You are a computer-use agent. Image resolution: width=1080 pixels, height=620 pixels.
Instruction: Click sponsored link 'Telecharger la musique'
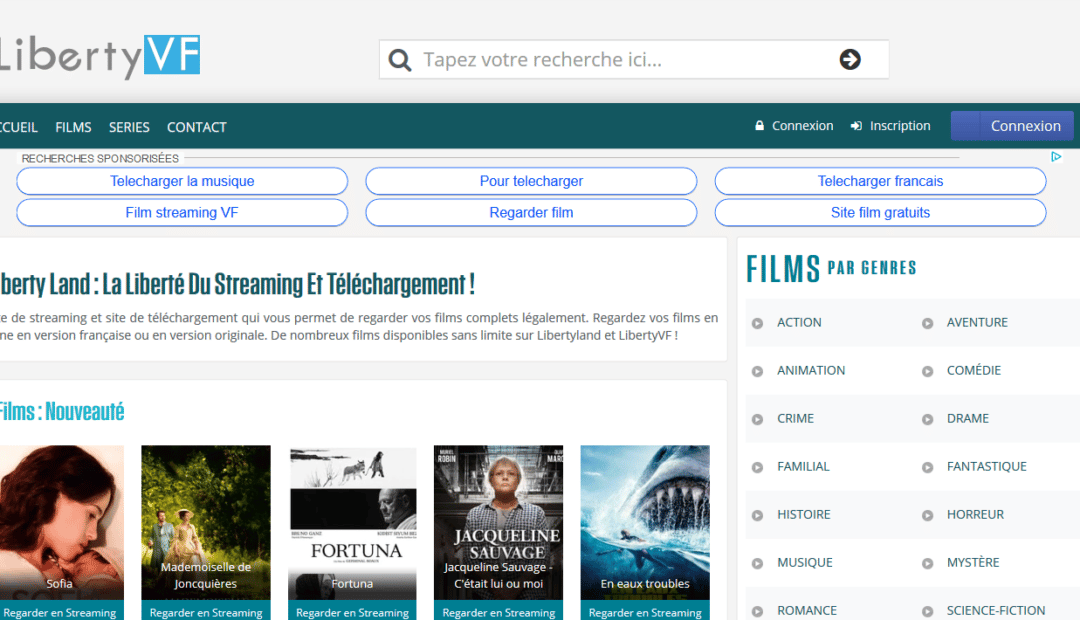click(x=182, y=181)
